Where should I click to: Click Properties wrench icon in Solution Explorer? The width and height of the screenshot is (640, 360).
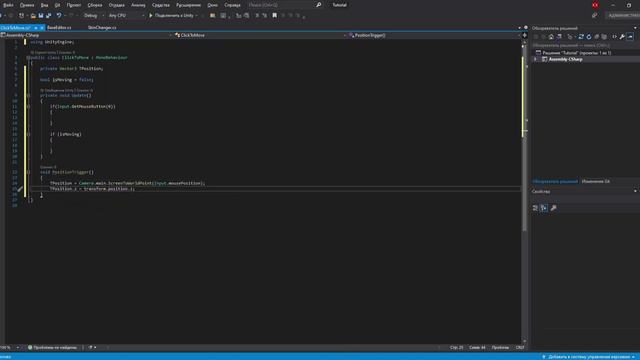pyautogui.click(x=622, y=37)
